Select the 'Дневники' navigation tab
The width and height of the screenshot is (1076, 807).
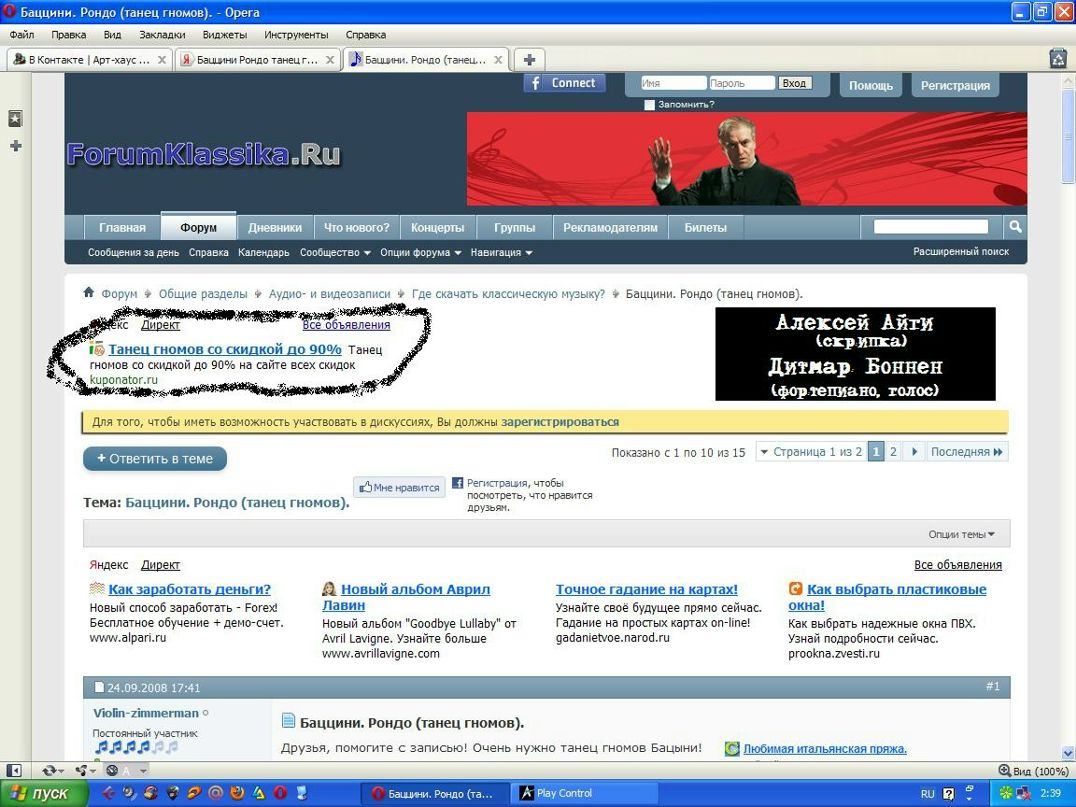tap(275, 227)
